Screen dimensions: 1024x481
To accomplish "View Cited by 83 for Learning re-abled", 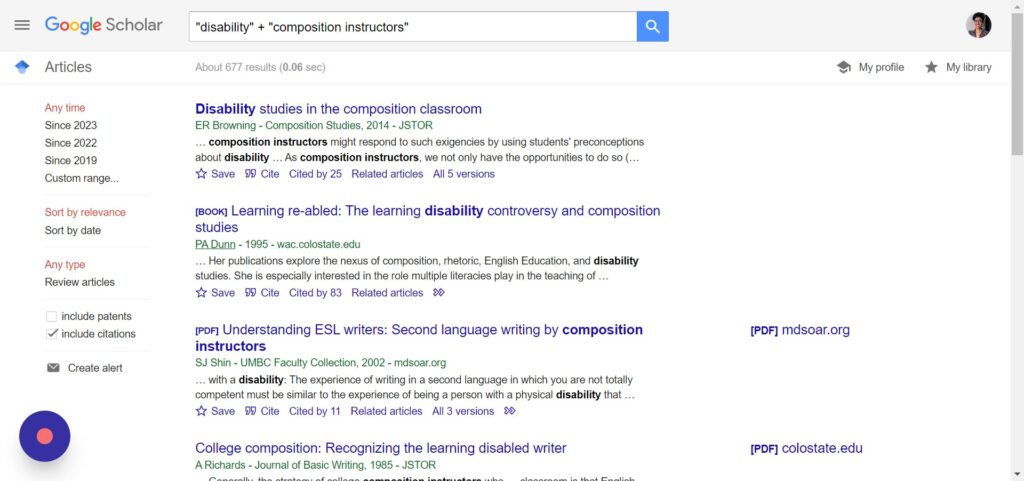I will (x=315, y=293).
